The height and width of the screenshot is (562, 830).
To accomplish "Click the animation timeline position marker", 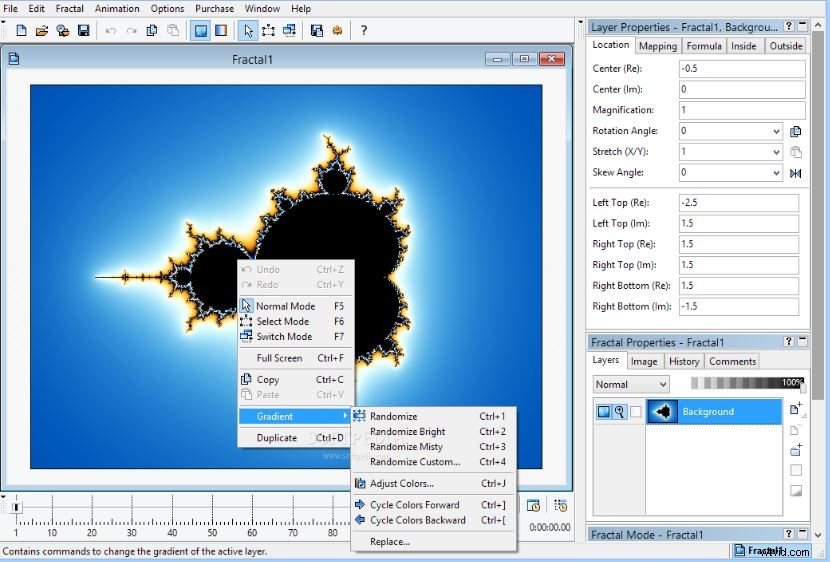I will [x=16, y=507].
